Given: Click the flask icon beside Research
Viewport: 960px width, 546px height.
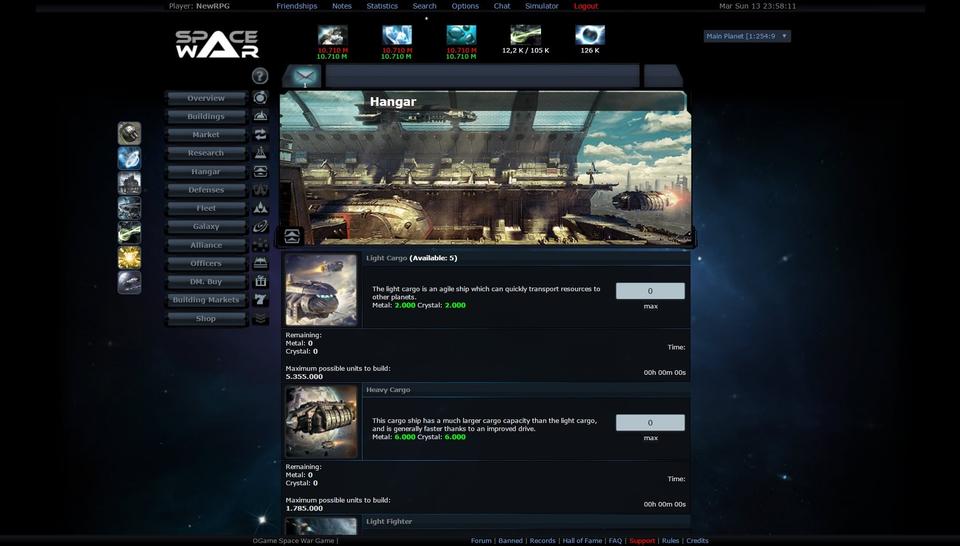Looking at the screenshot, I should point(260,152).
